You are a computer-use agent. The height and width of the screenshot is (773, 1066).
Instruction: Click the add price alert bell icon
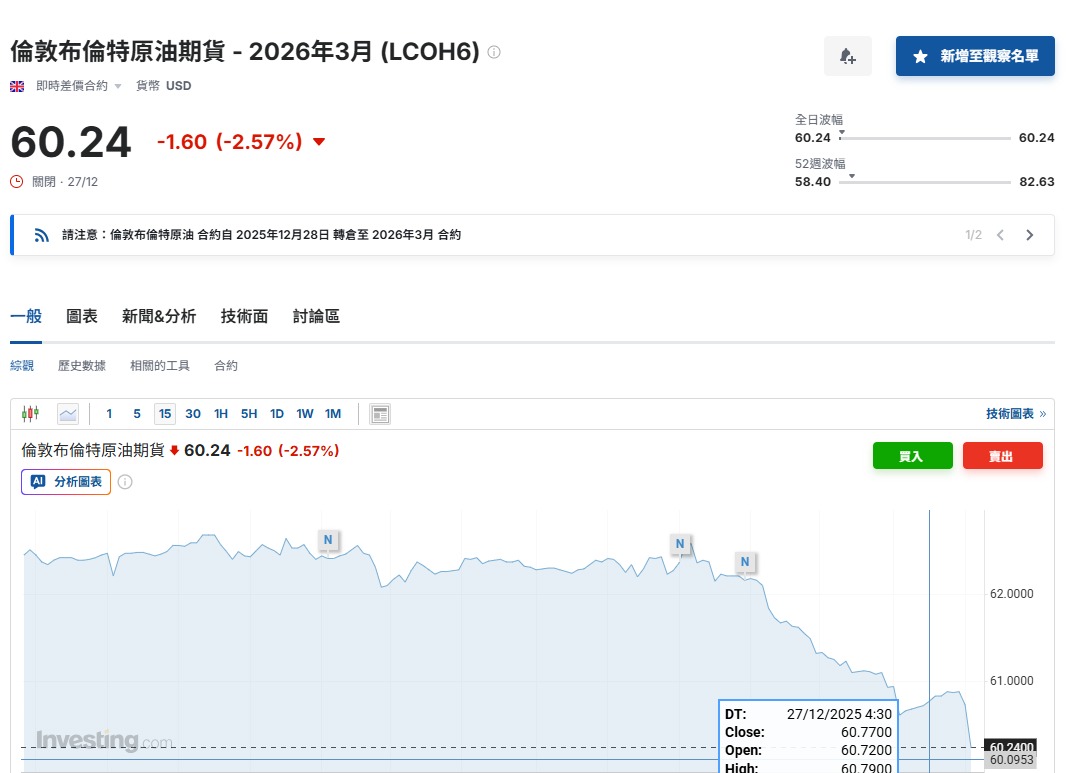coord(847,56)
